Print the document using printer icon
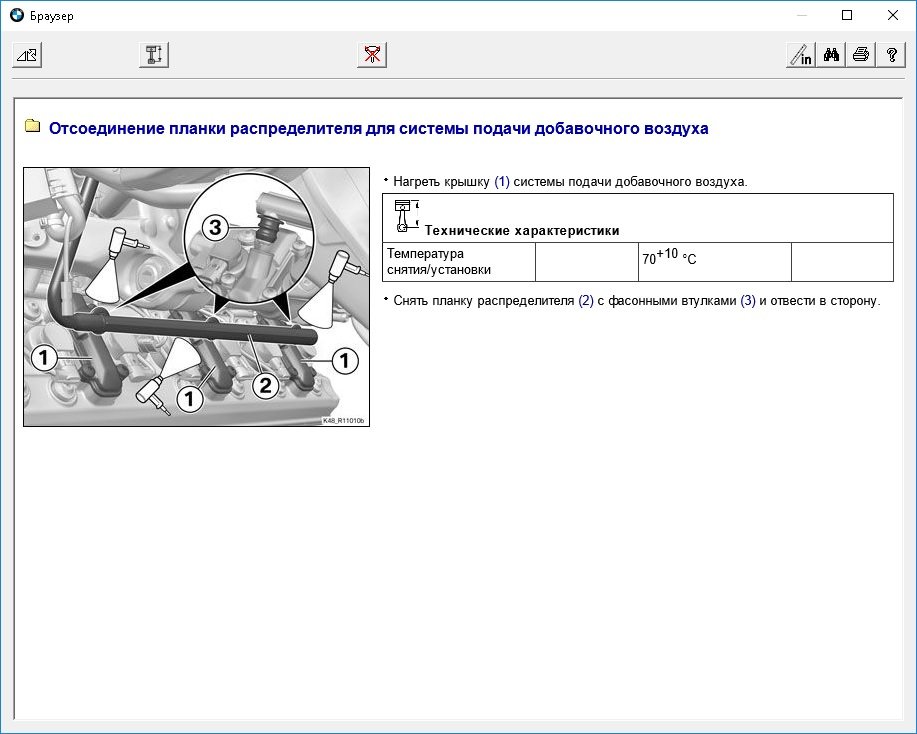 click(860, 55)
